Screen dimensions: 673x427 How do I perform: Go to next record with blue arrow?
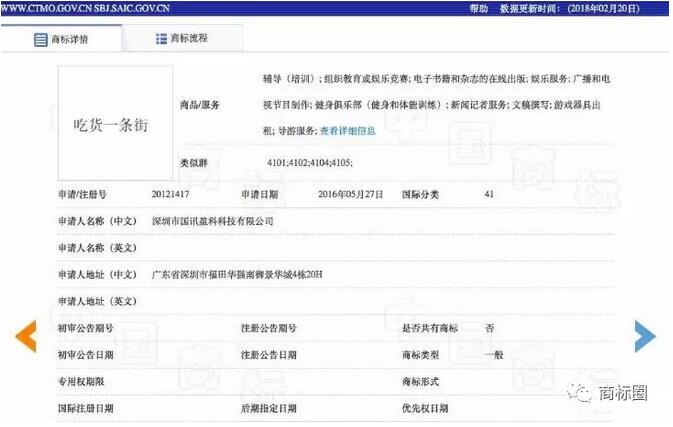[645, 336]
